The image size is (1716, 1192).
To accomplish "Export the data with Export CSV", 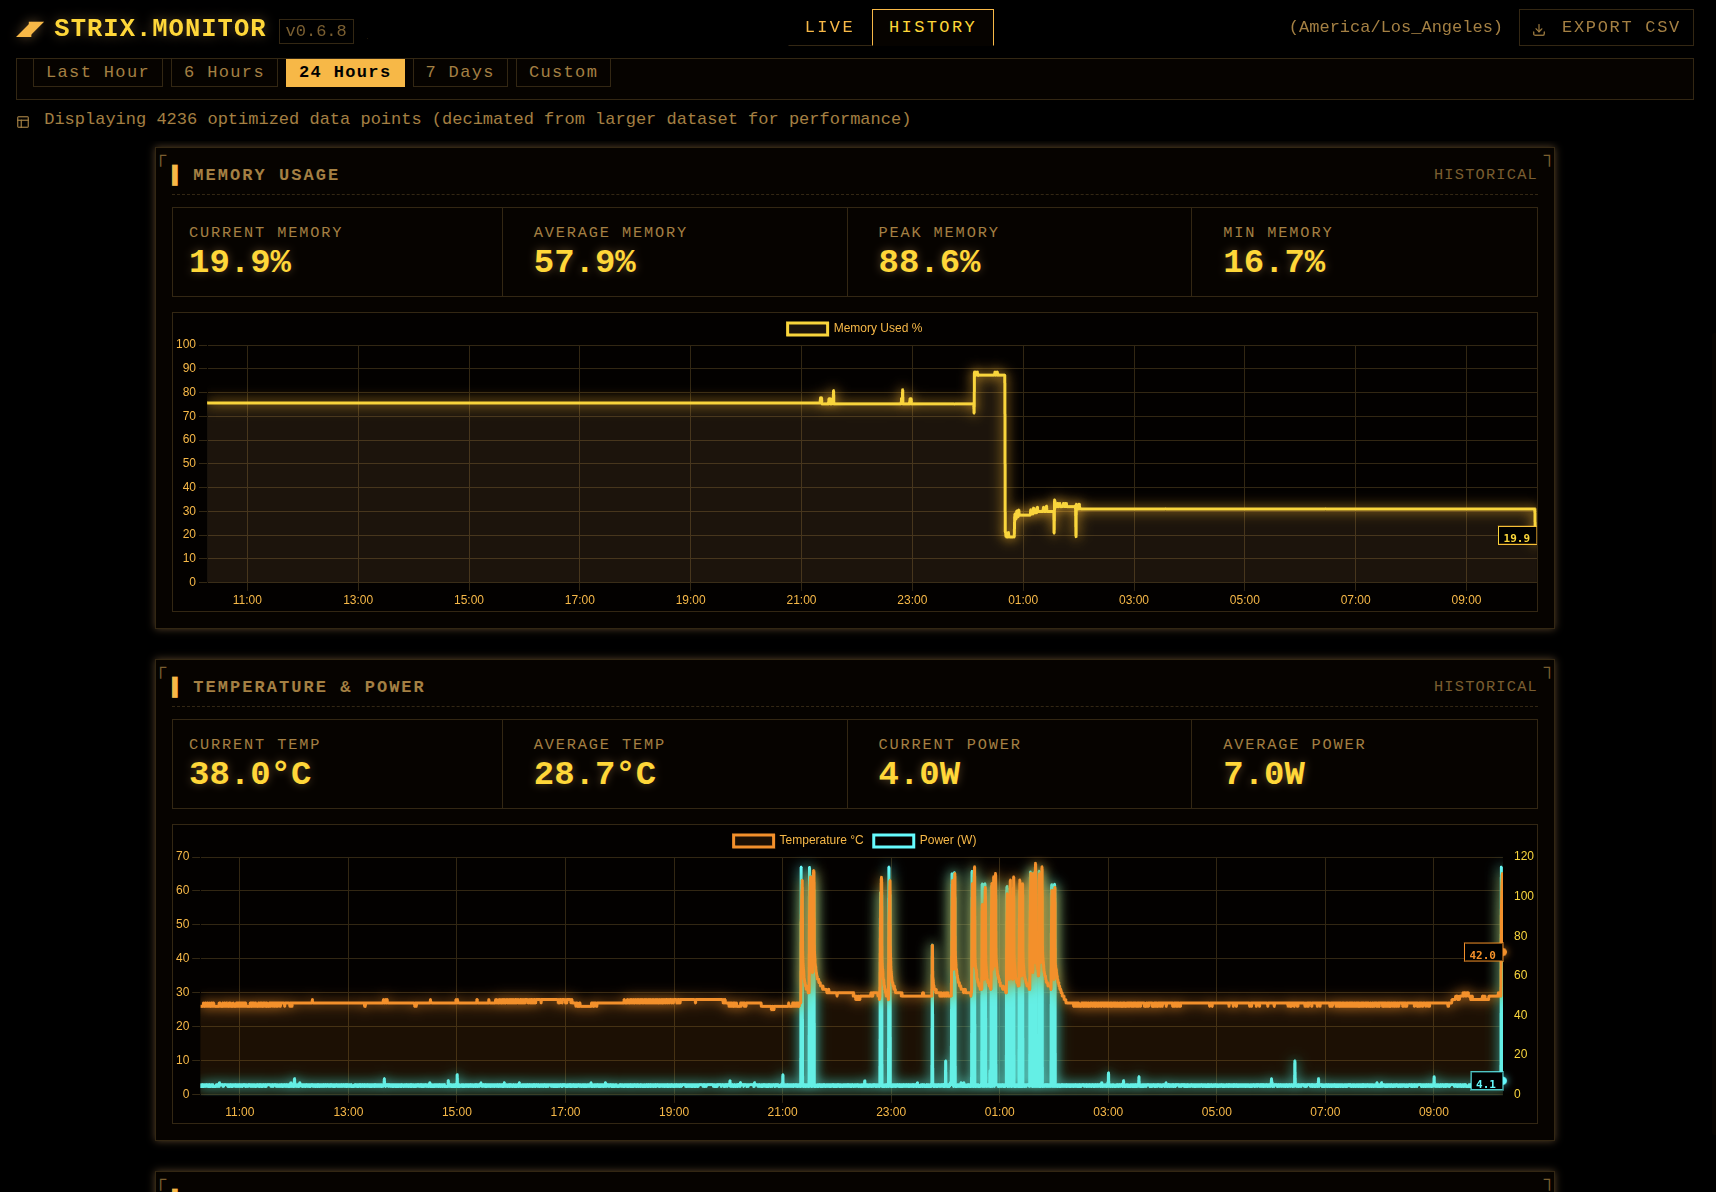I will [1606, 27].
